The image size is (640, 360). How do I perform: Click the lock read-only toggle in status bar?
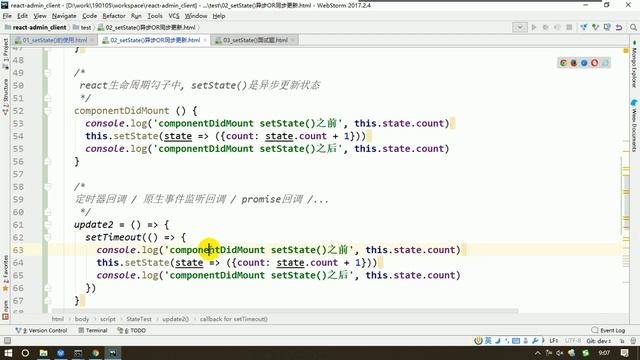(622, 341)
